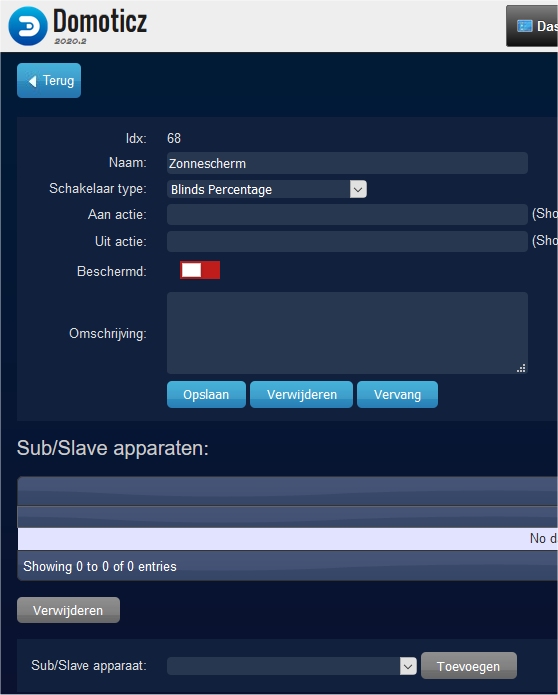Grab the Omschrijving textarea resize handle
This screenshot has height=695, width=558.
(x=521, y=368)
